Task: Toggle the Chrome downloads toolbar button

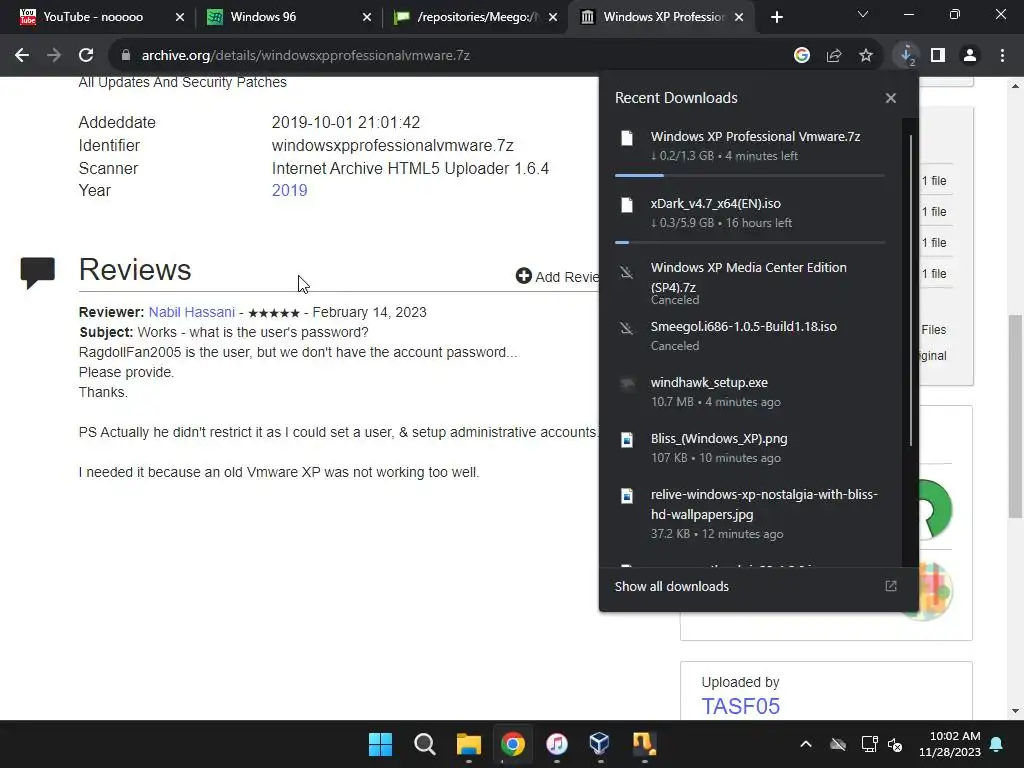Action: pos(906,56)
